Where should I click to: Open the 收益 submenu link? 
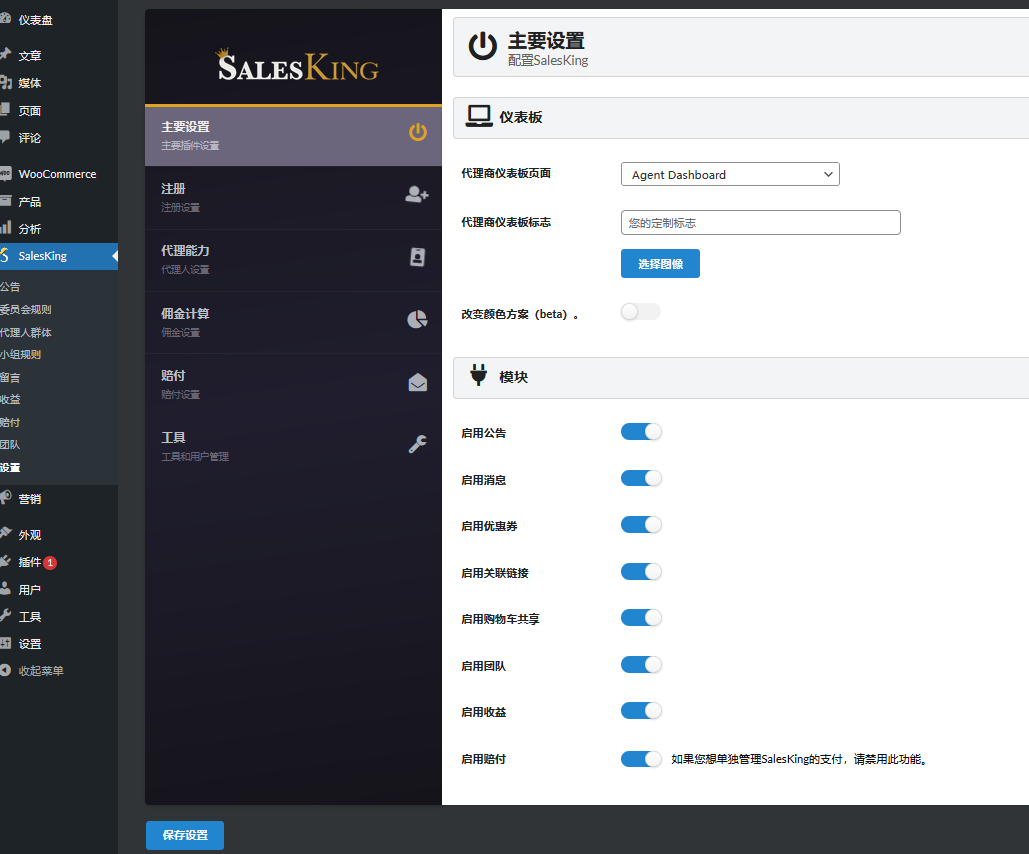click(10, 399)
